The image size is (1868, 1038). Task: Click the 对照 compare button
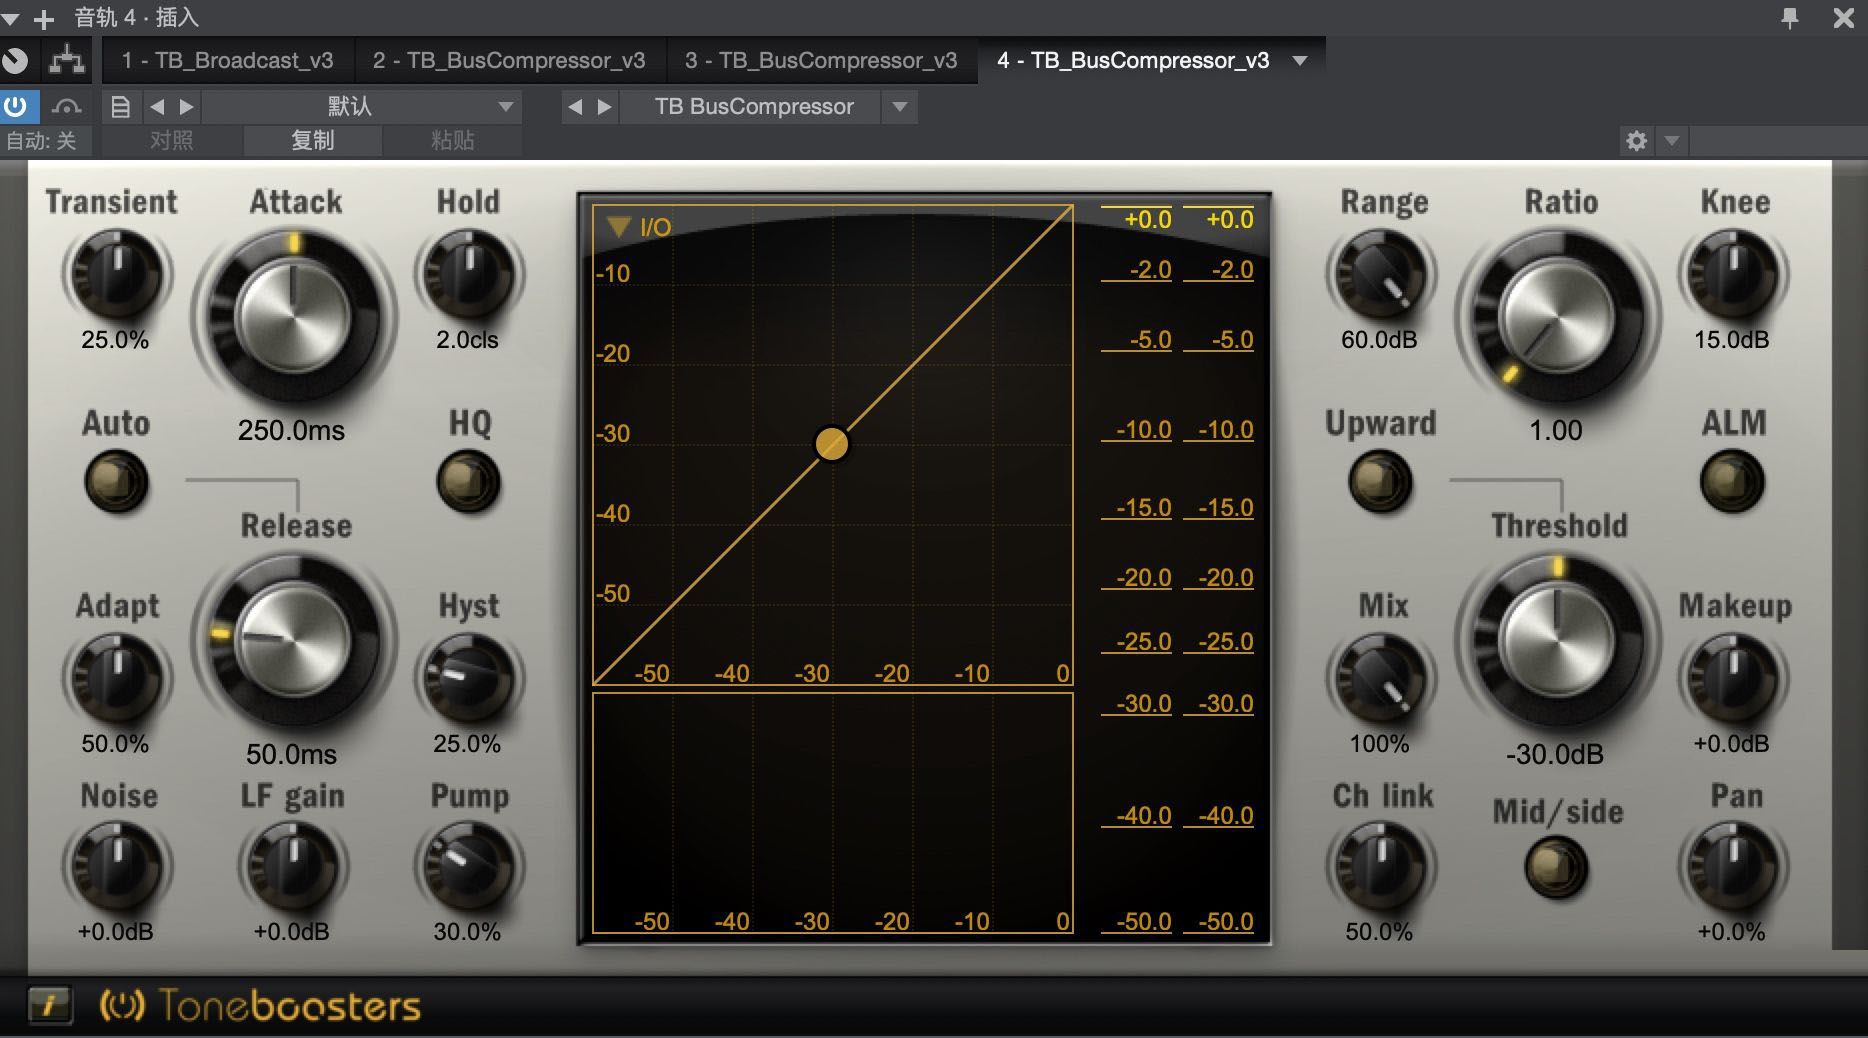click(x=172, y=140)
